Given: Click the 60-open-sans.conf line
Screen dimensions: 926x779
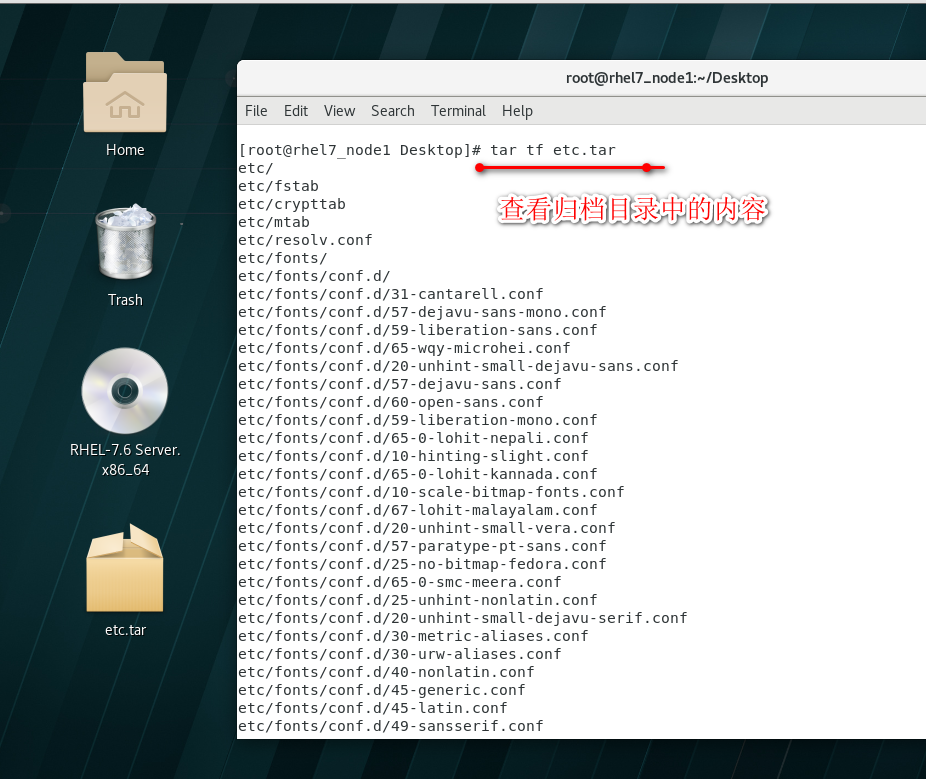Looking at the screenshot, I should [x=390, y=402].
